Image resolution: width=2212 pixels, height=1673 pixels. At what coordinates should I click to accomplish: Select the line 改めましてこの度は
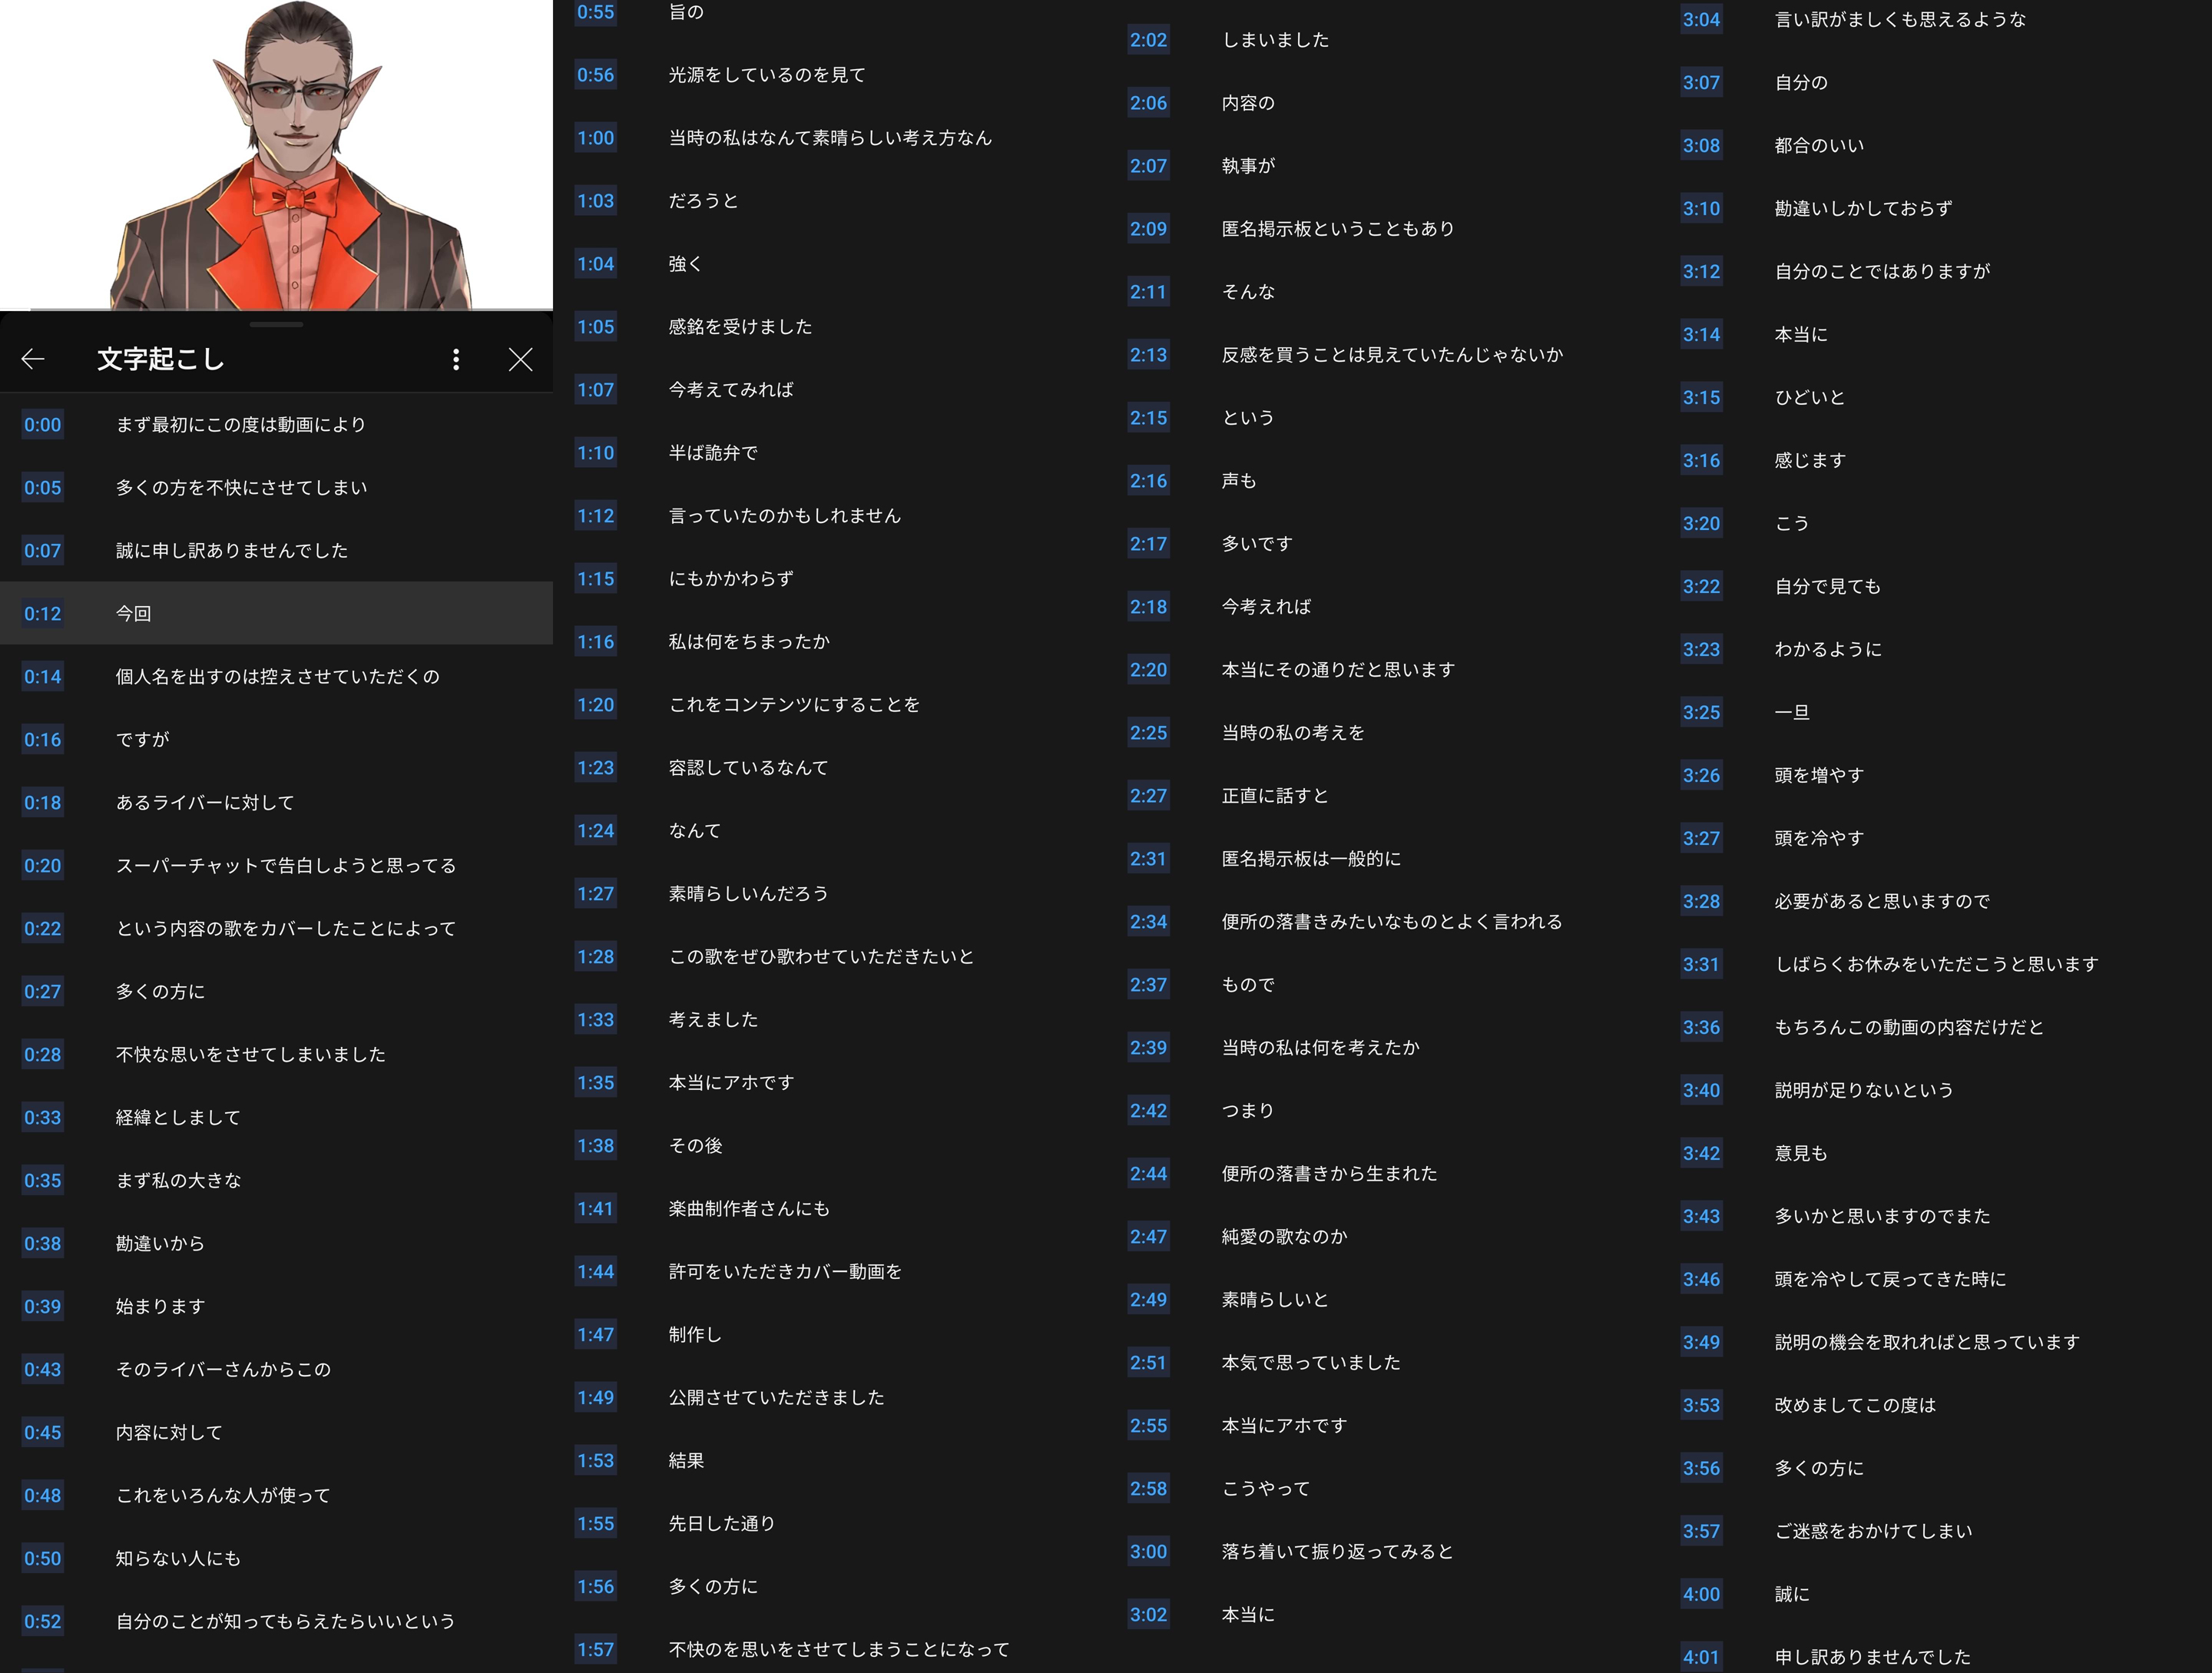pyautogui.click(x=1855, y=1406)
